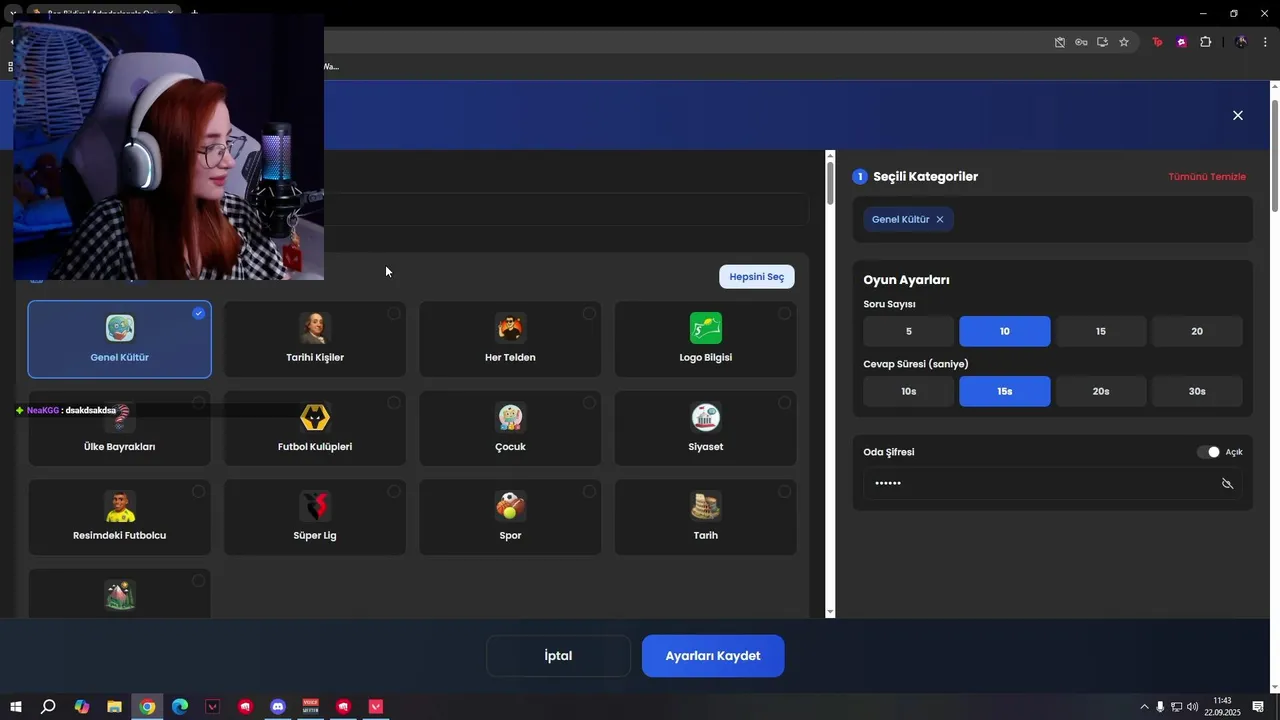Click the İptal button
This screenshot has height=720, width=1280.
558,656
